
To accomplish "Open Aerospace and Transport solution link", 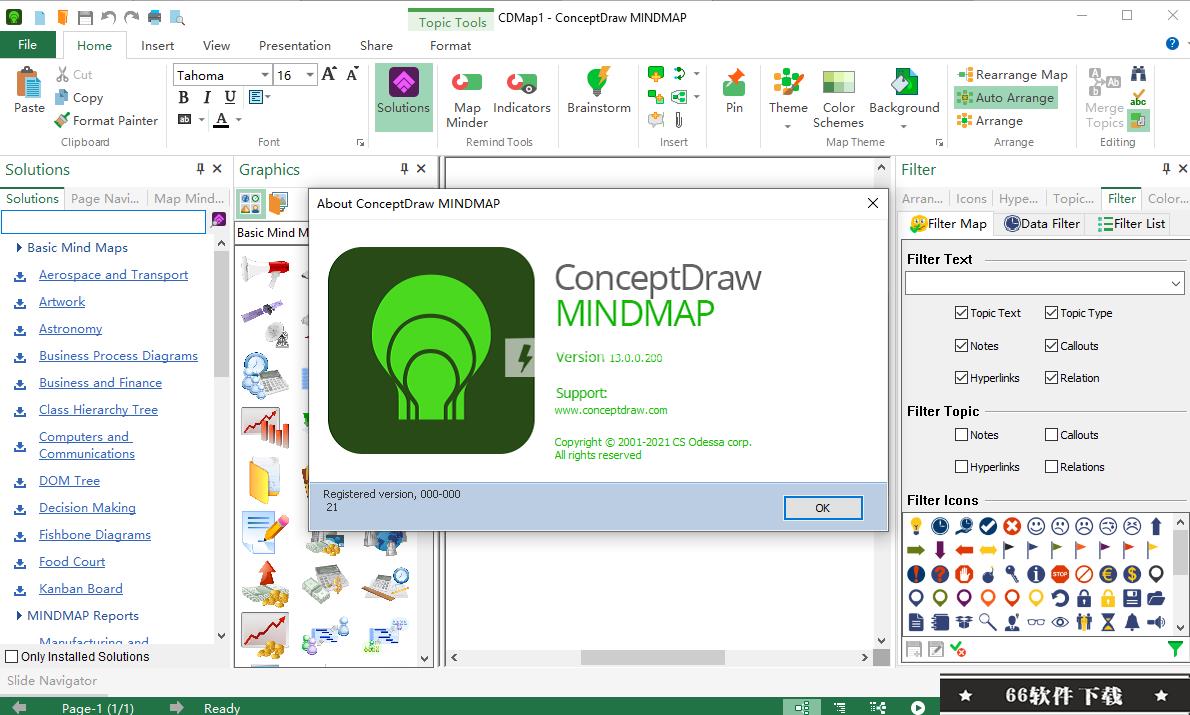I will 113,275.
